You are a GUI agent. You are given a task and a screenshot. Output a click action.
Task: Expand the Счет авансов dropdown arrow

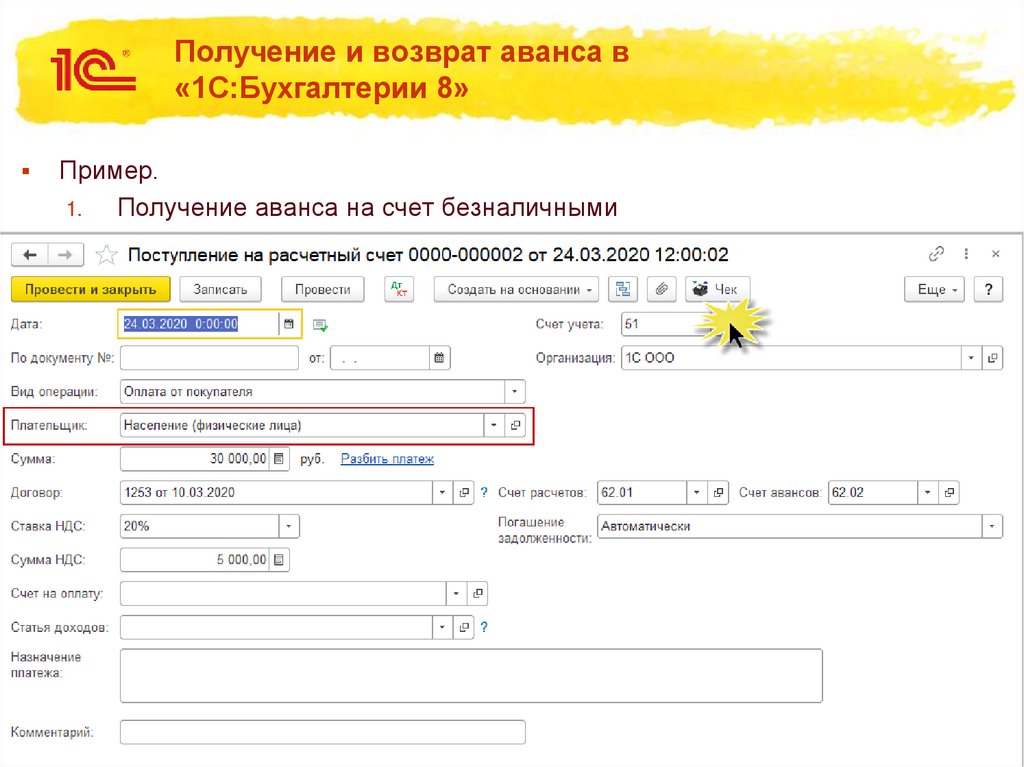(x=928, y=493)
